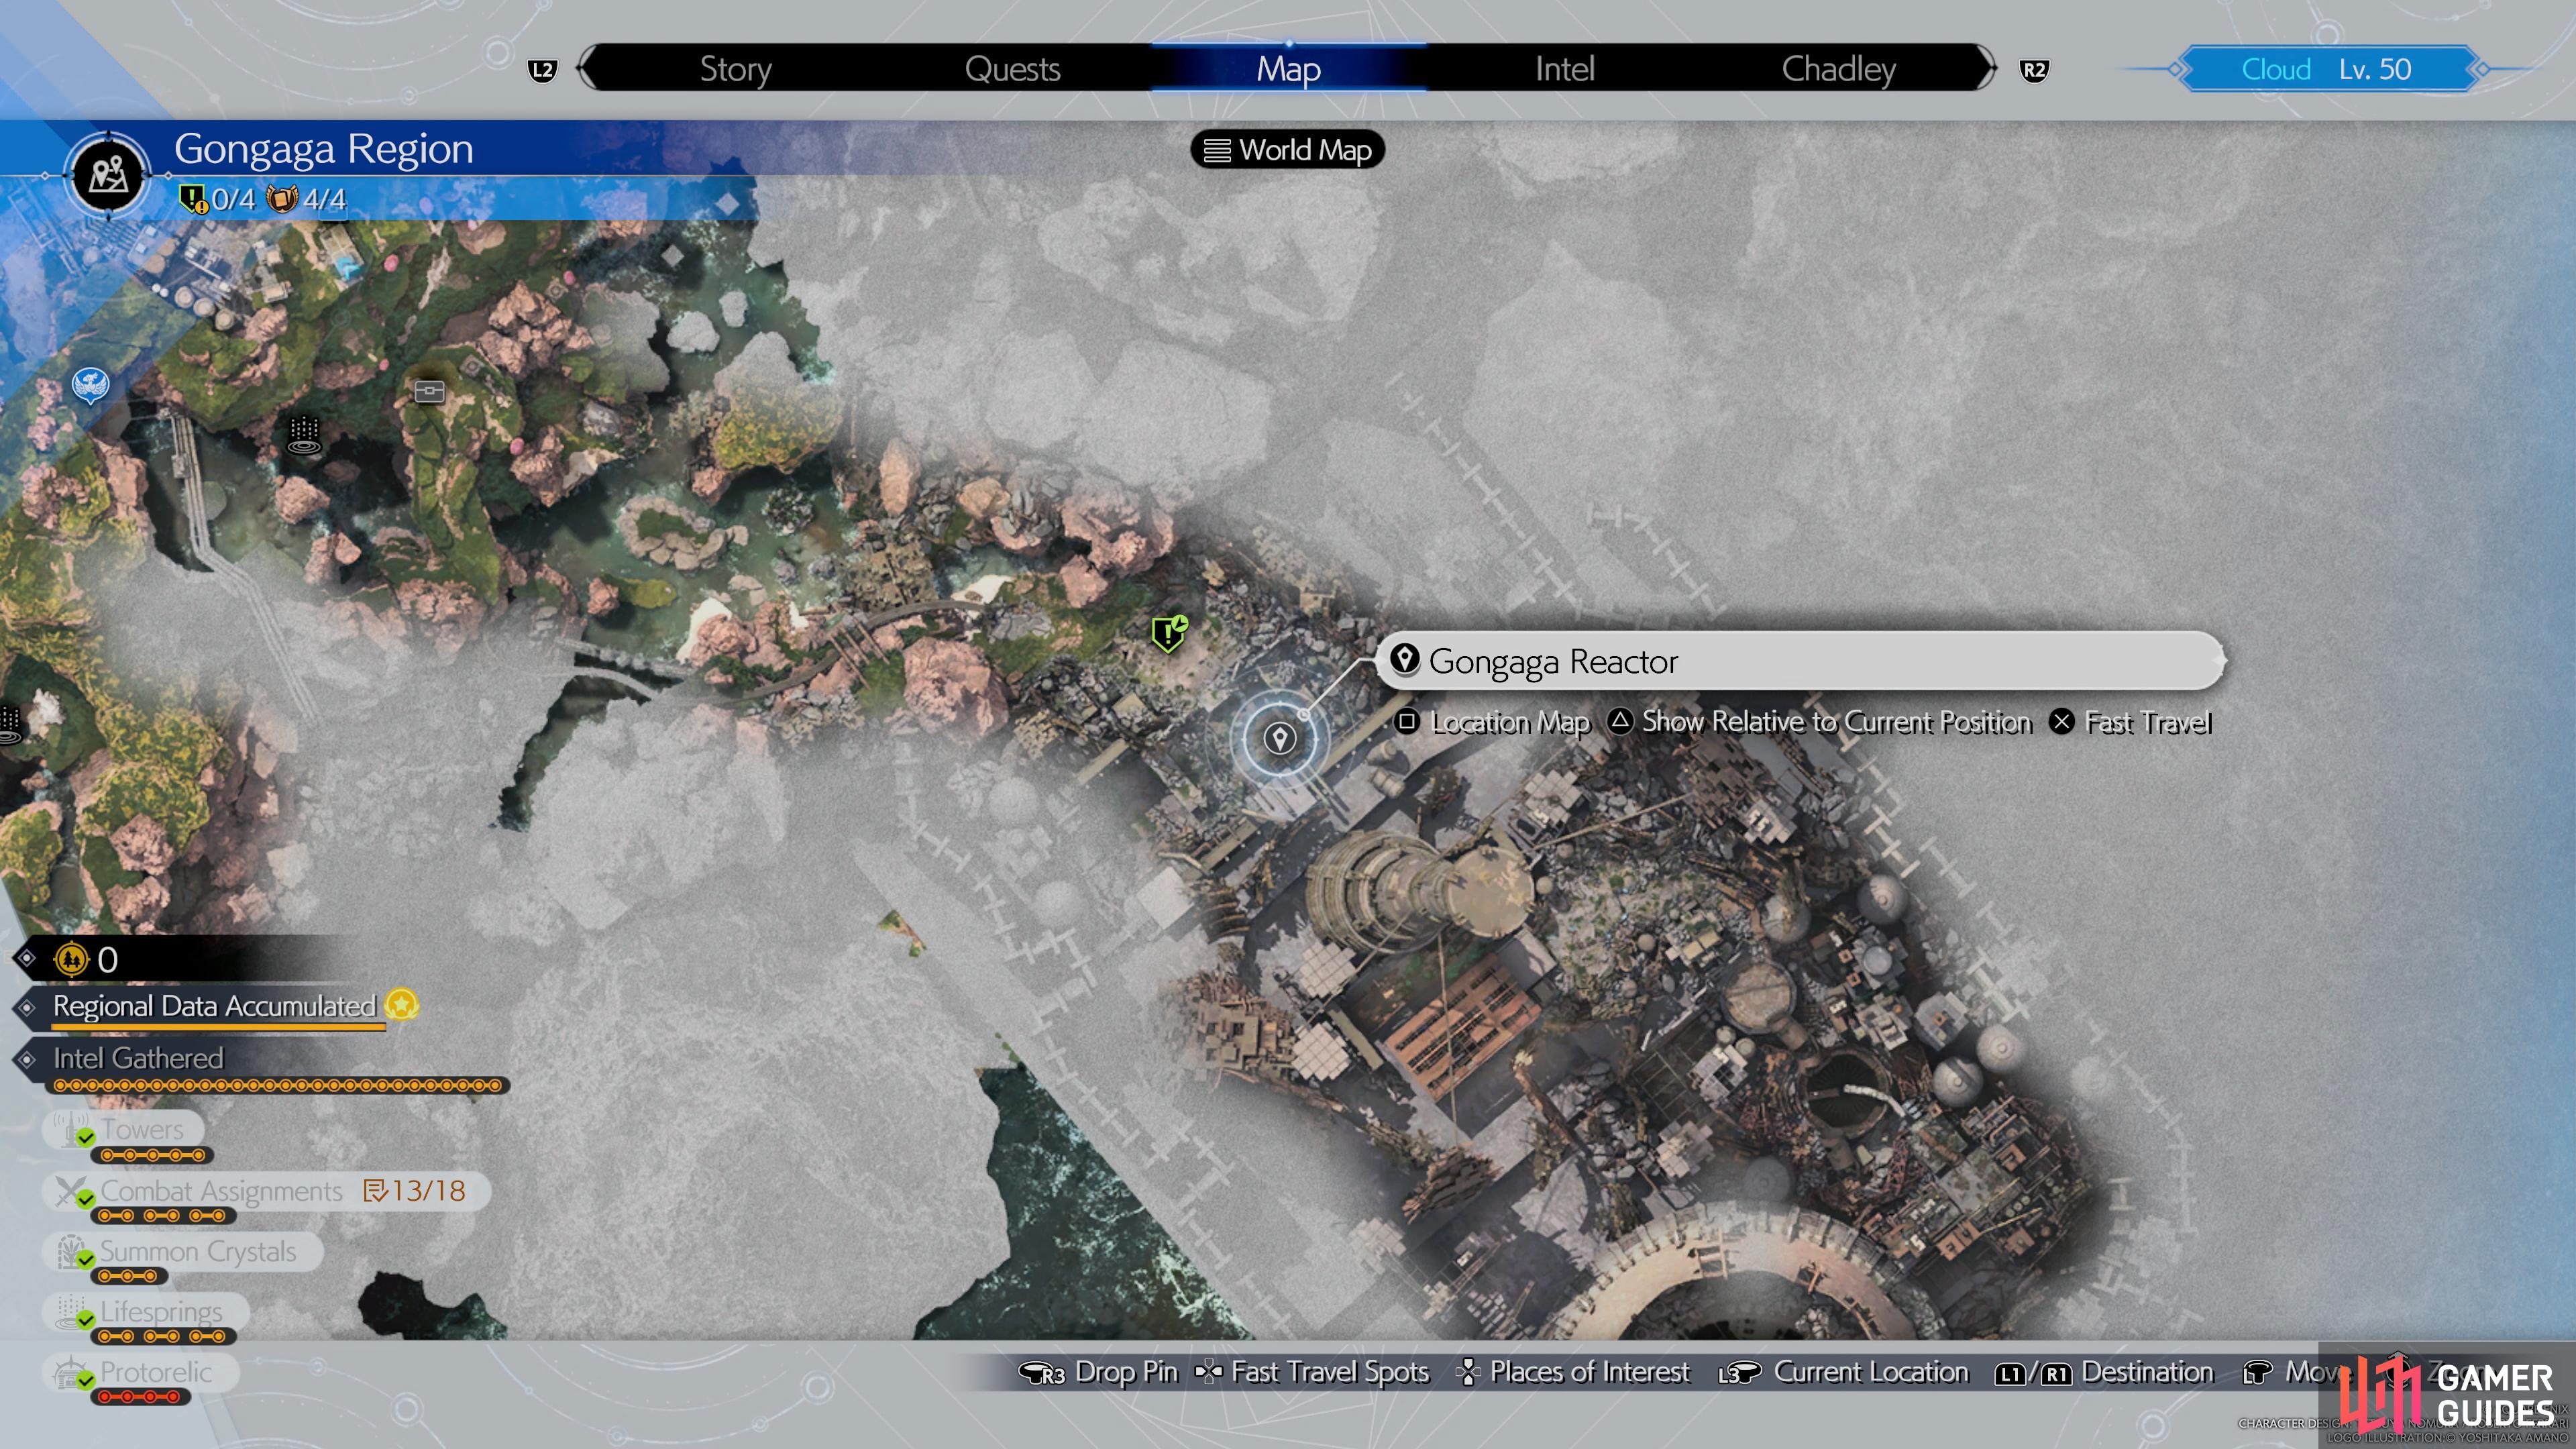Screen dimensions: 2576x1449
Task: Click the party coin counter icon
Action: 71,959
